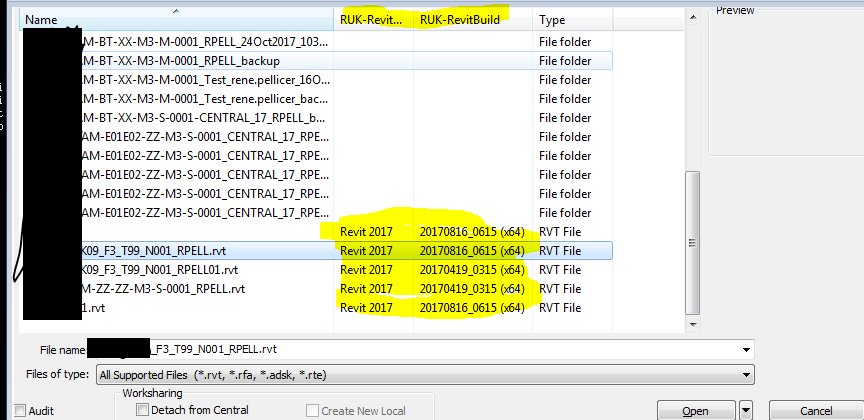Click the vertical scrollbar thumb

(693, 243)
